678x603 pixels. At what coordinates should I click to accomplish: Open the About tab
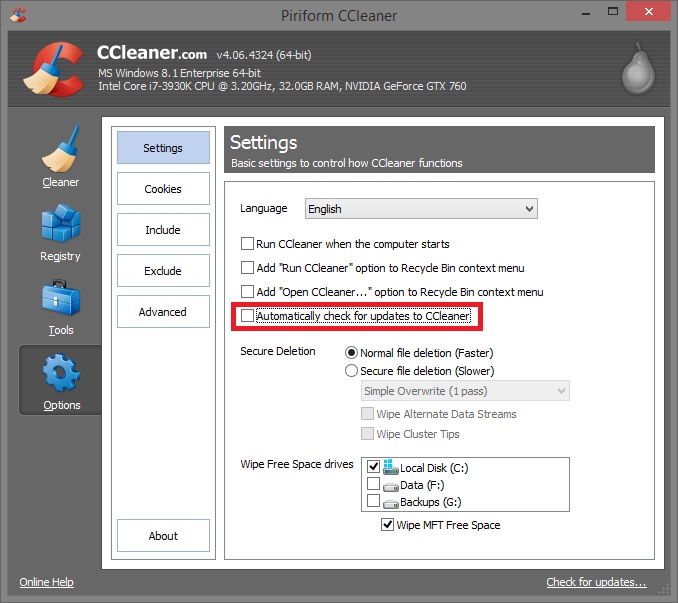coord(163,536)
